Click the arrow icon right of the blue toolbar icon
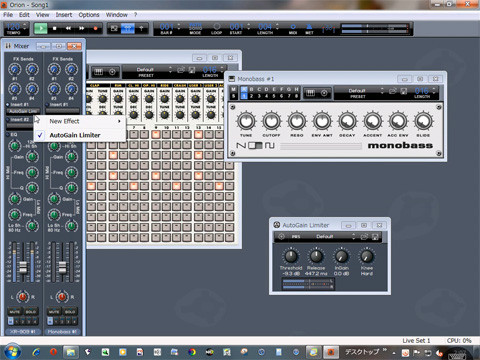 coord(141,28)
